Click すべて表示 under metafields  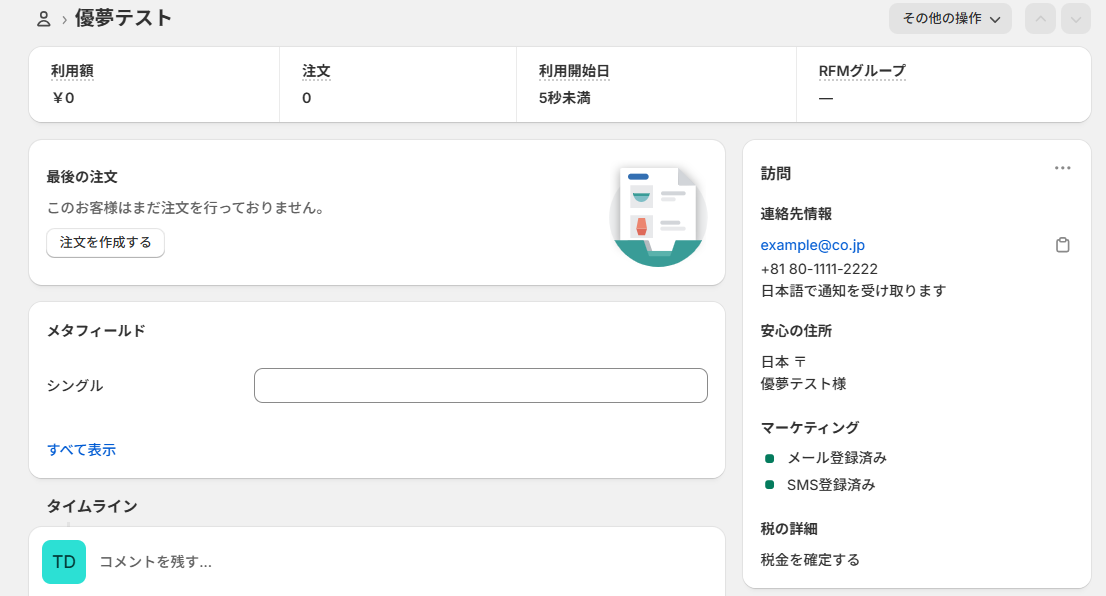click(81, 450)
